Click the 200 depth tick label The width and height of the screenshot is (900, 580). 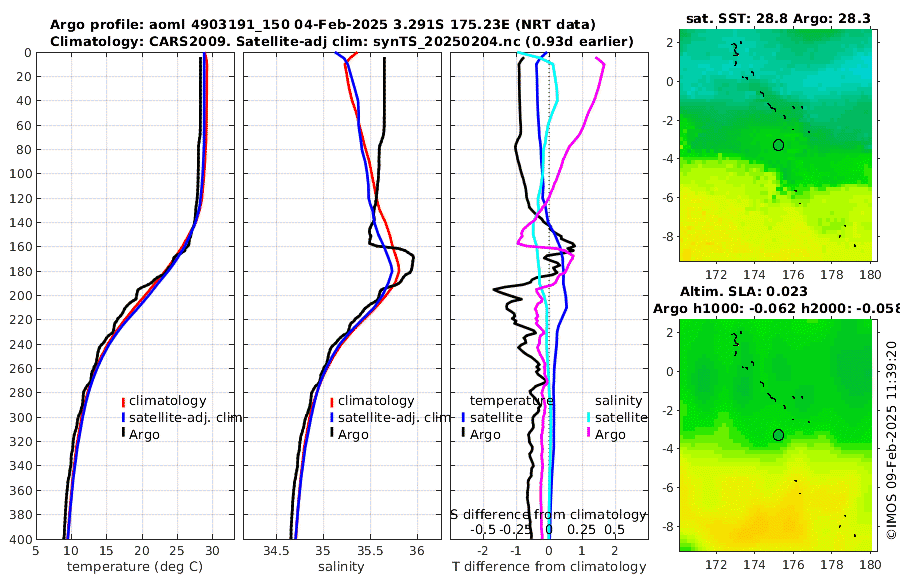click(20, 296)
